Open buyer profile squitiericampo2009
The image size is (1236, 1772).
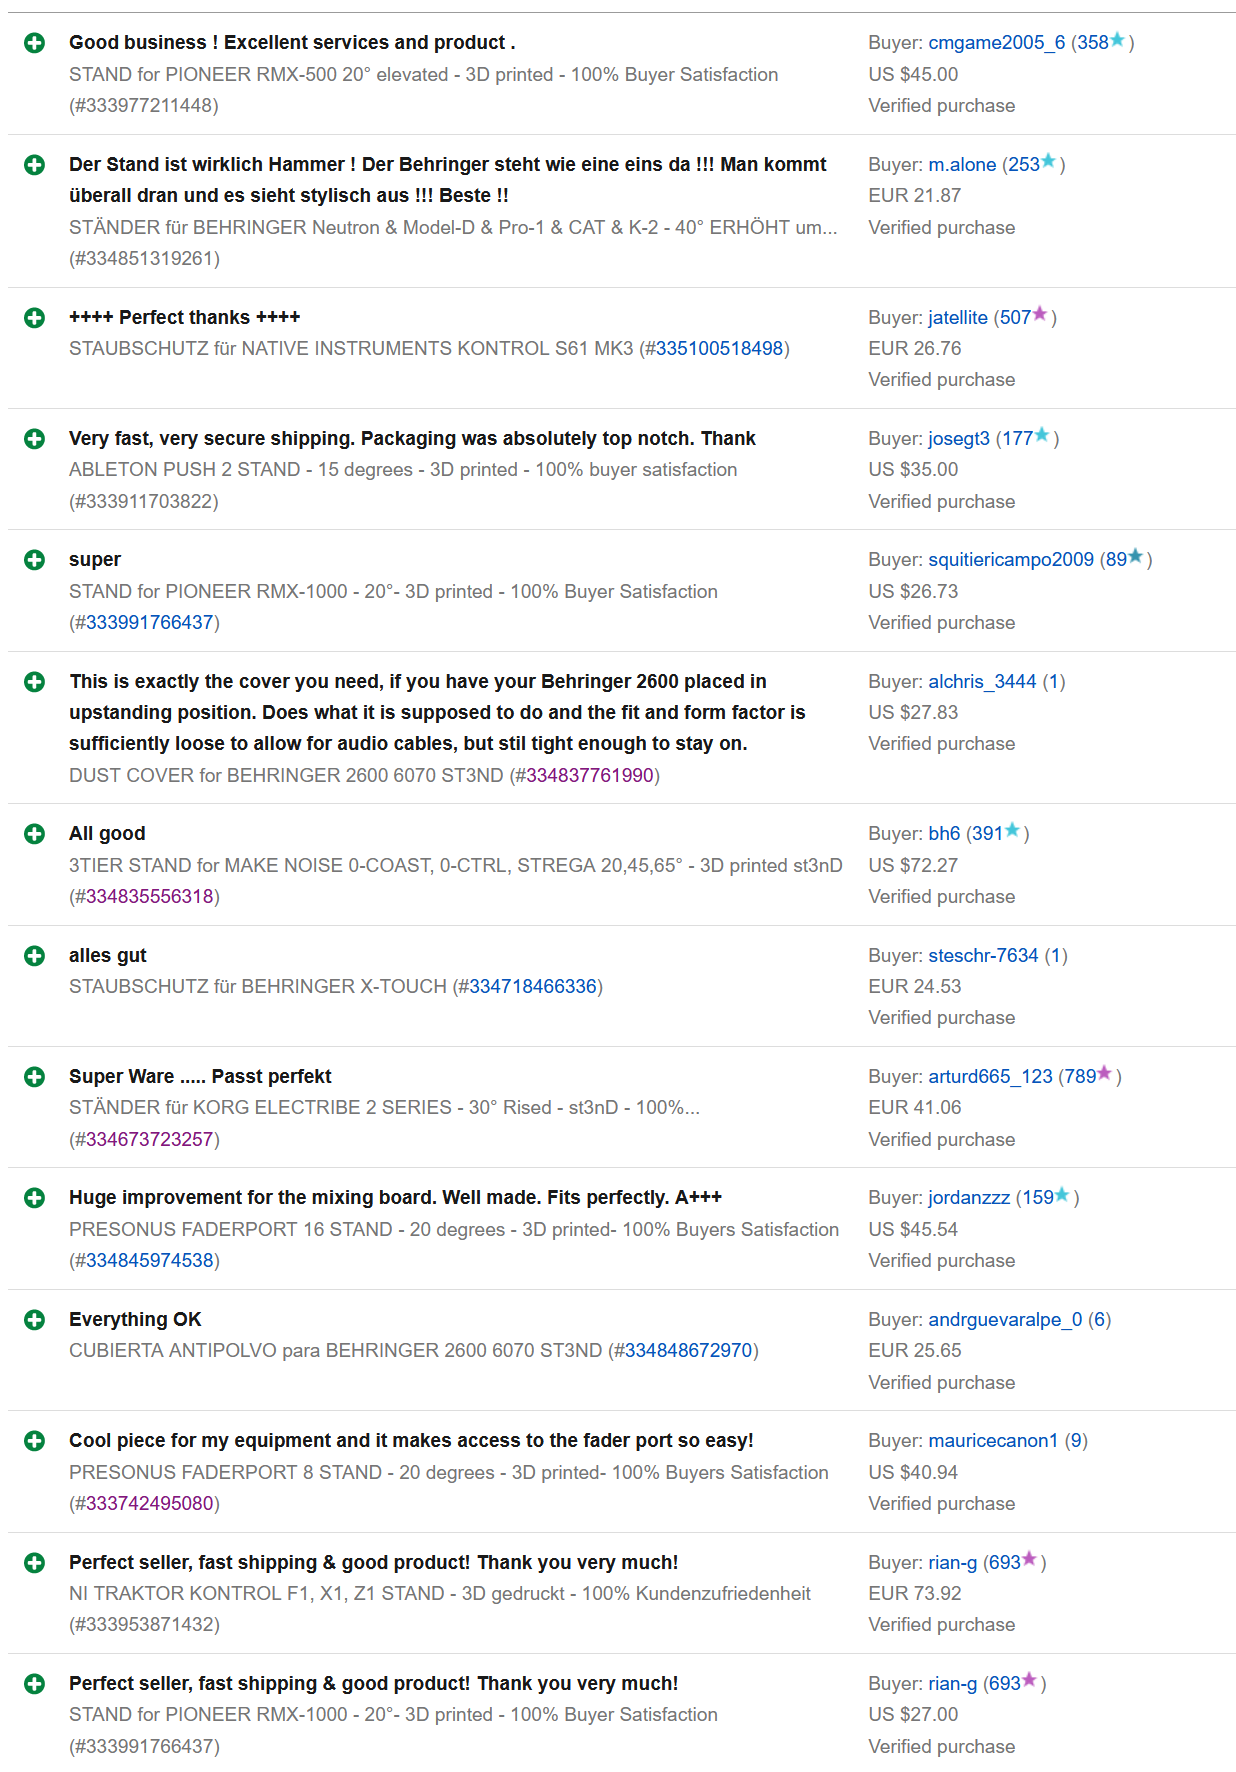point(1011,560)
